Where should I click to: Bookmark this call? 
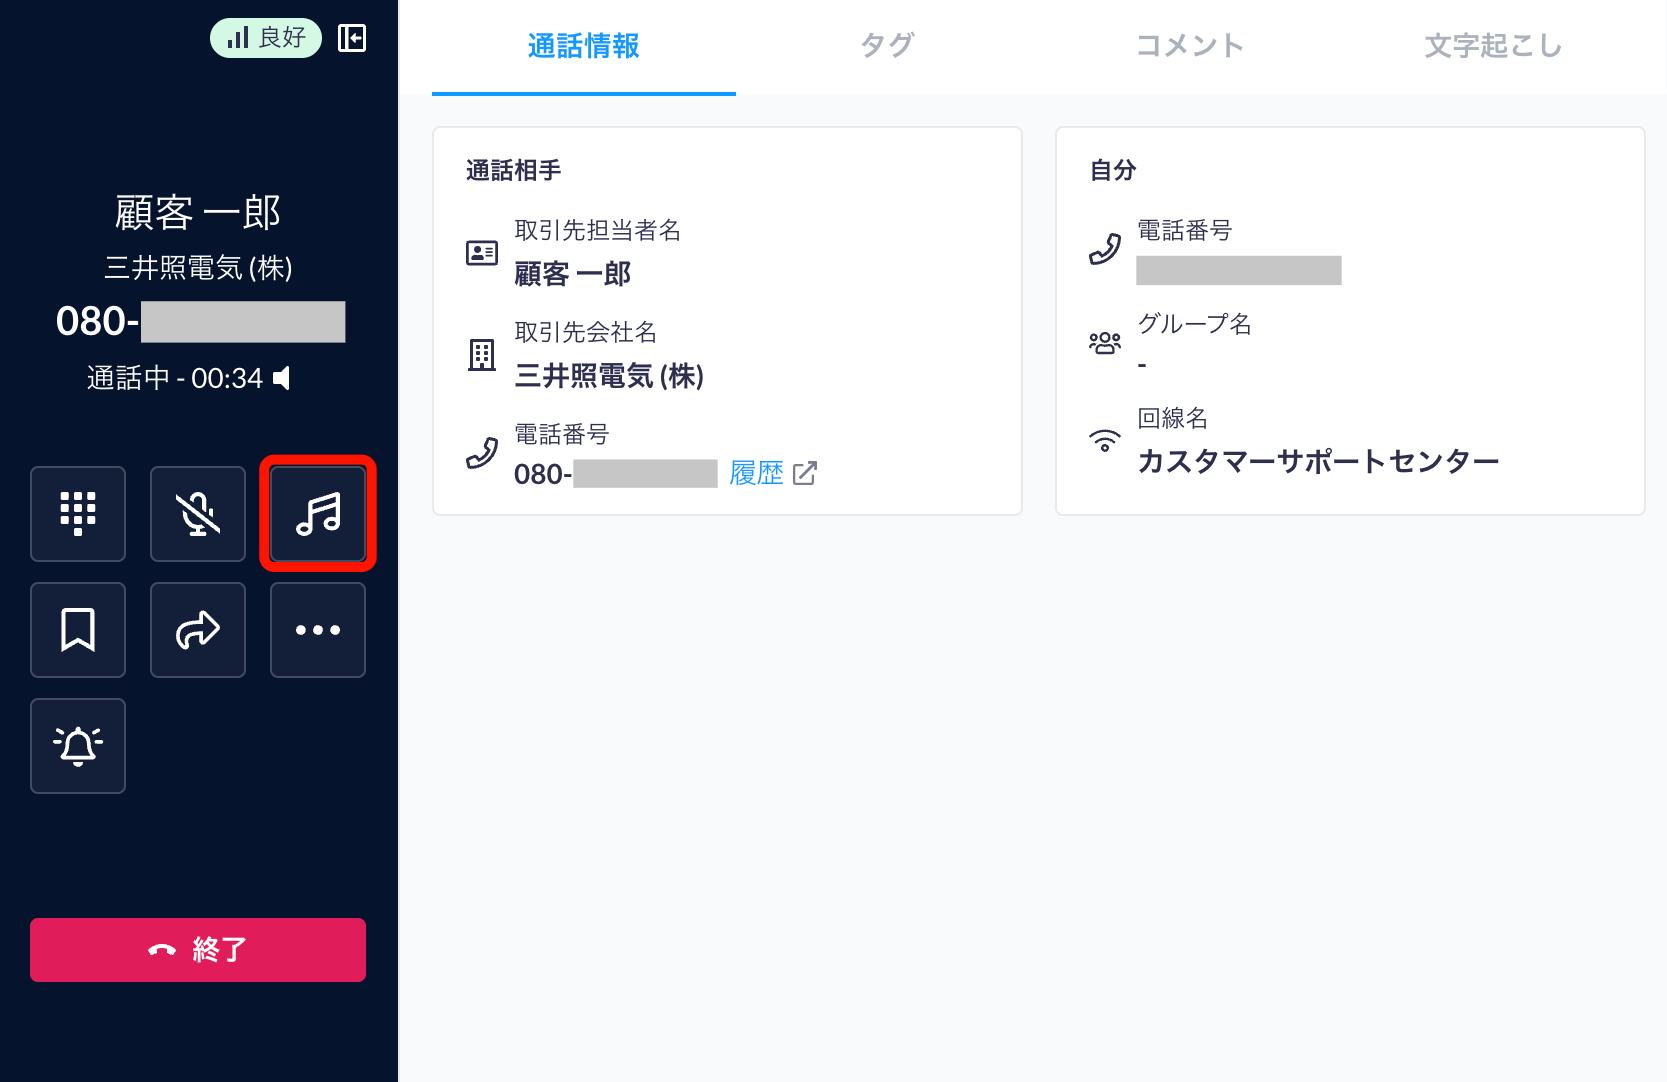78,630
